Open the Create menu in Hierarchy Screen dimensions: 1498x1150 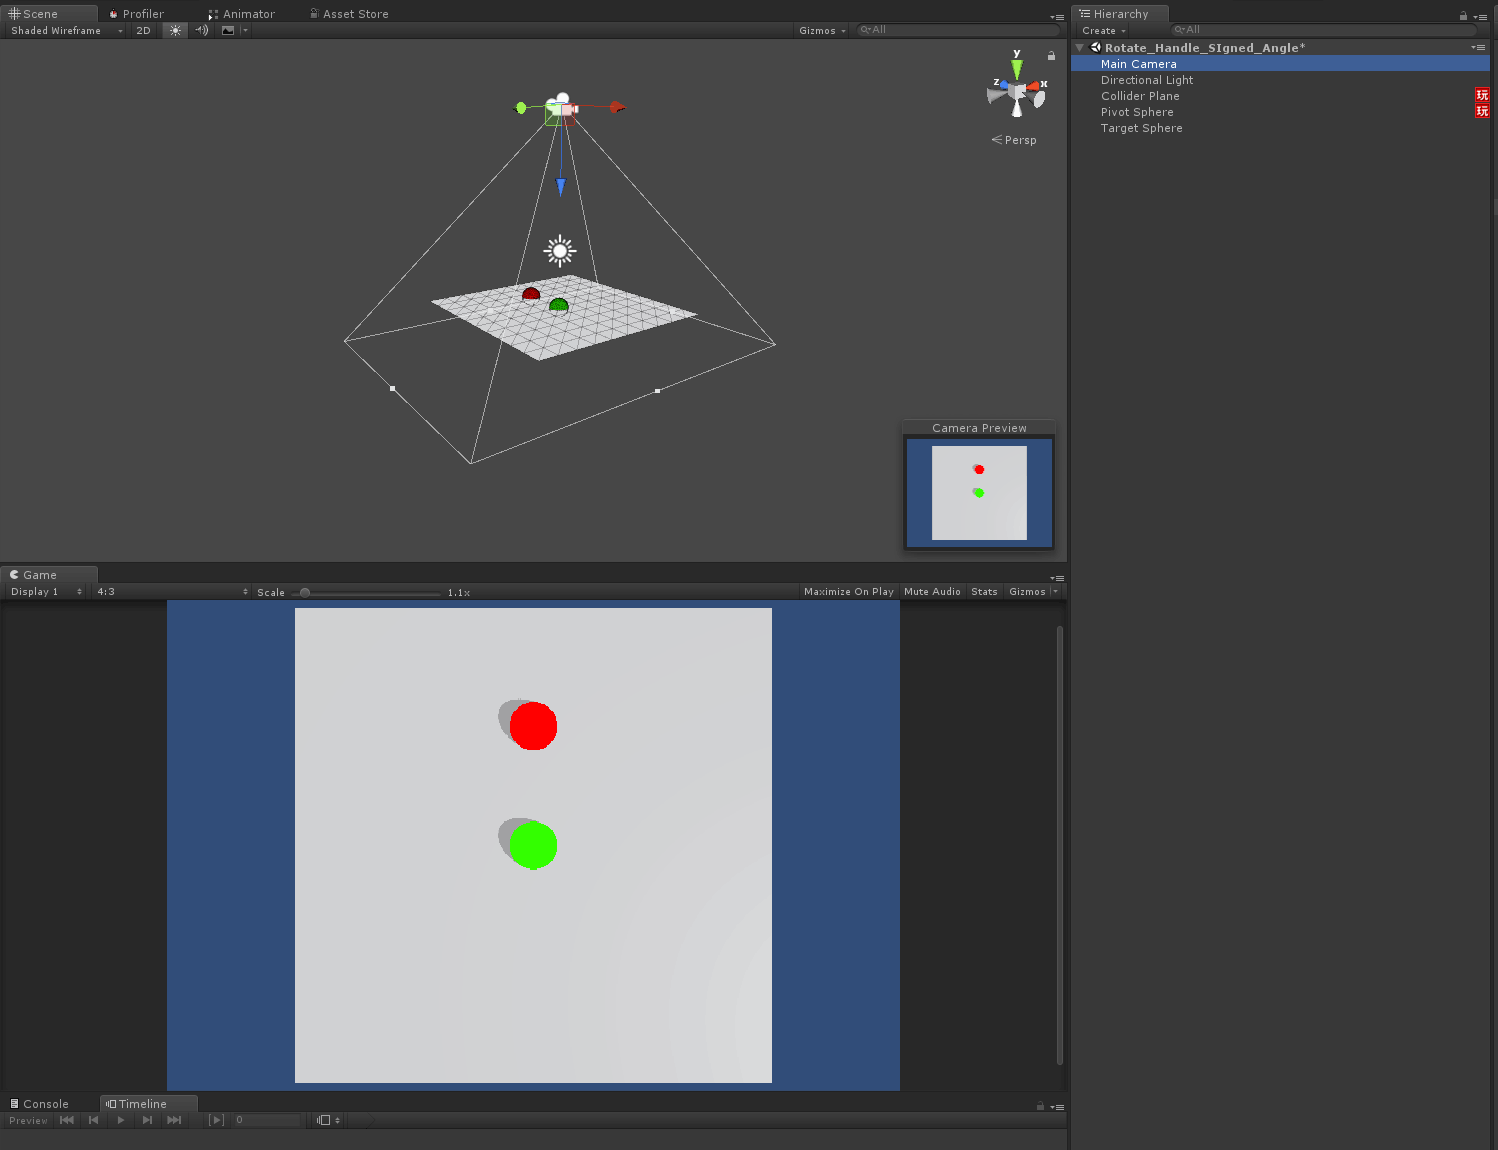1104,30
